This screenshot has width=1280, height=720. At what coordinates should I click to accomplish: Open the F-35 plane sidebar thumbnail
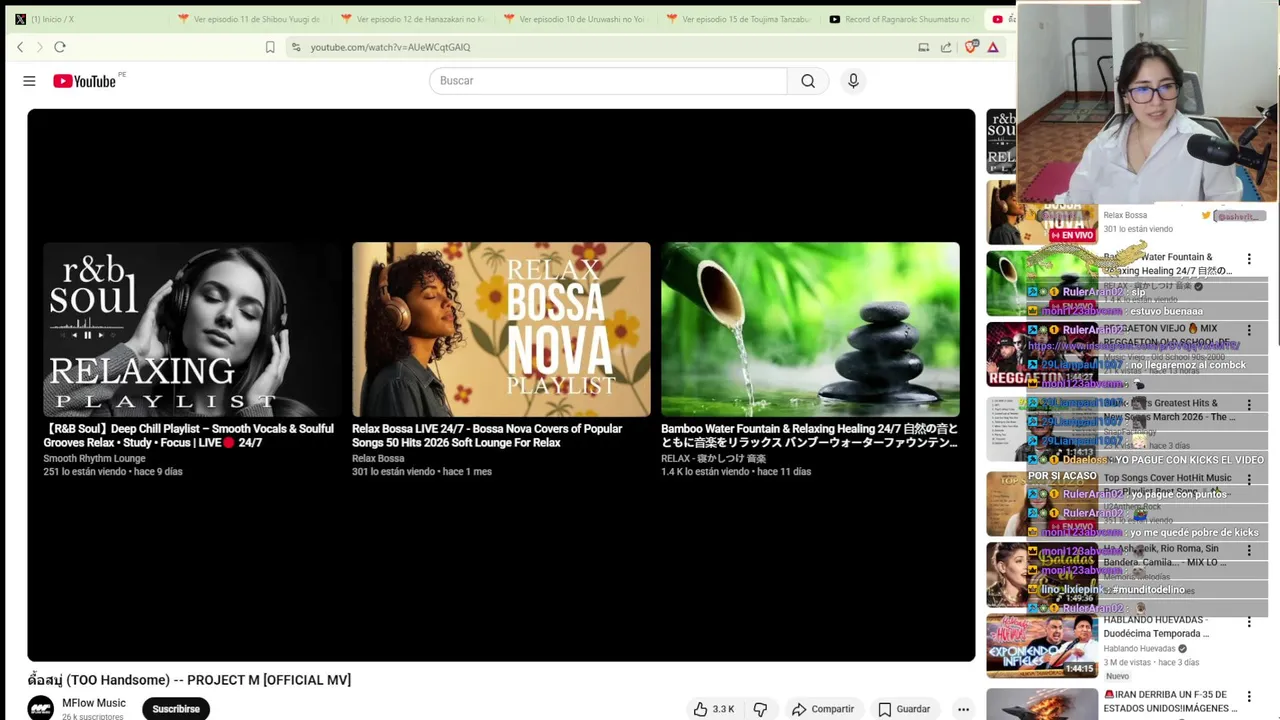(1042, 704)
